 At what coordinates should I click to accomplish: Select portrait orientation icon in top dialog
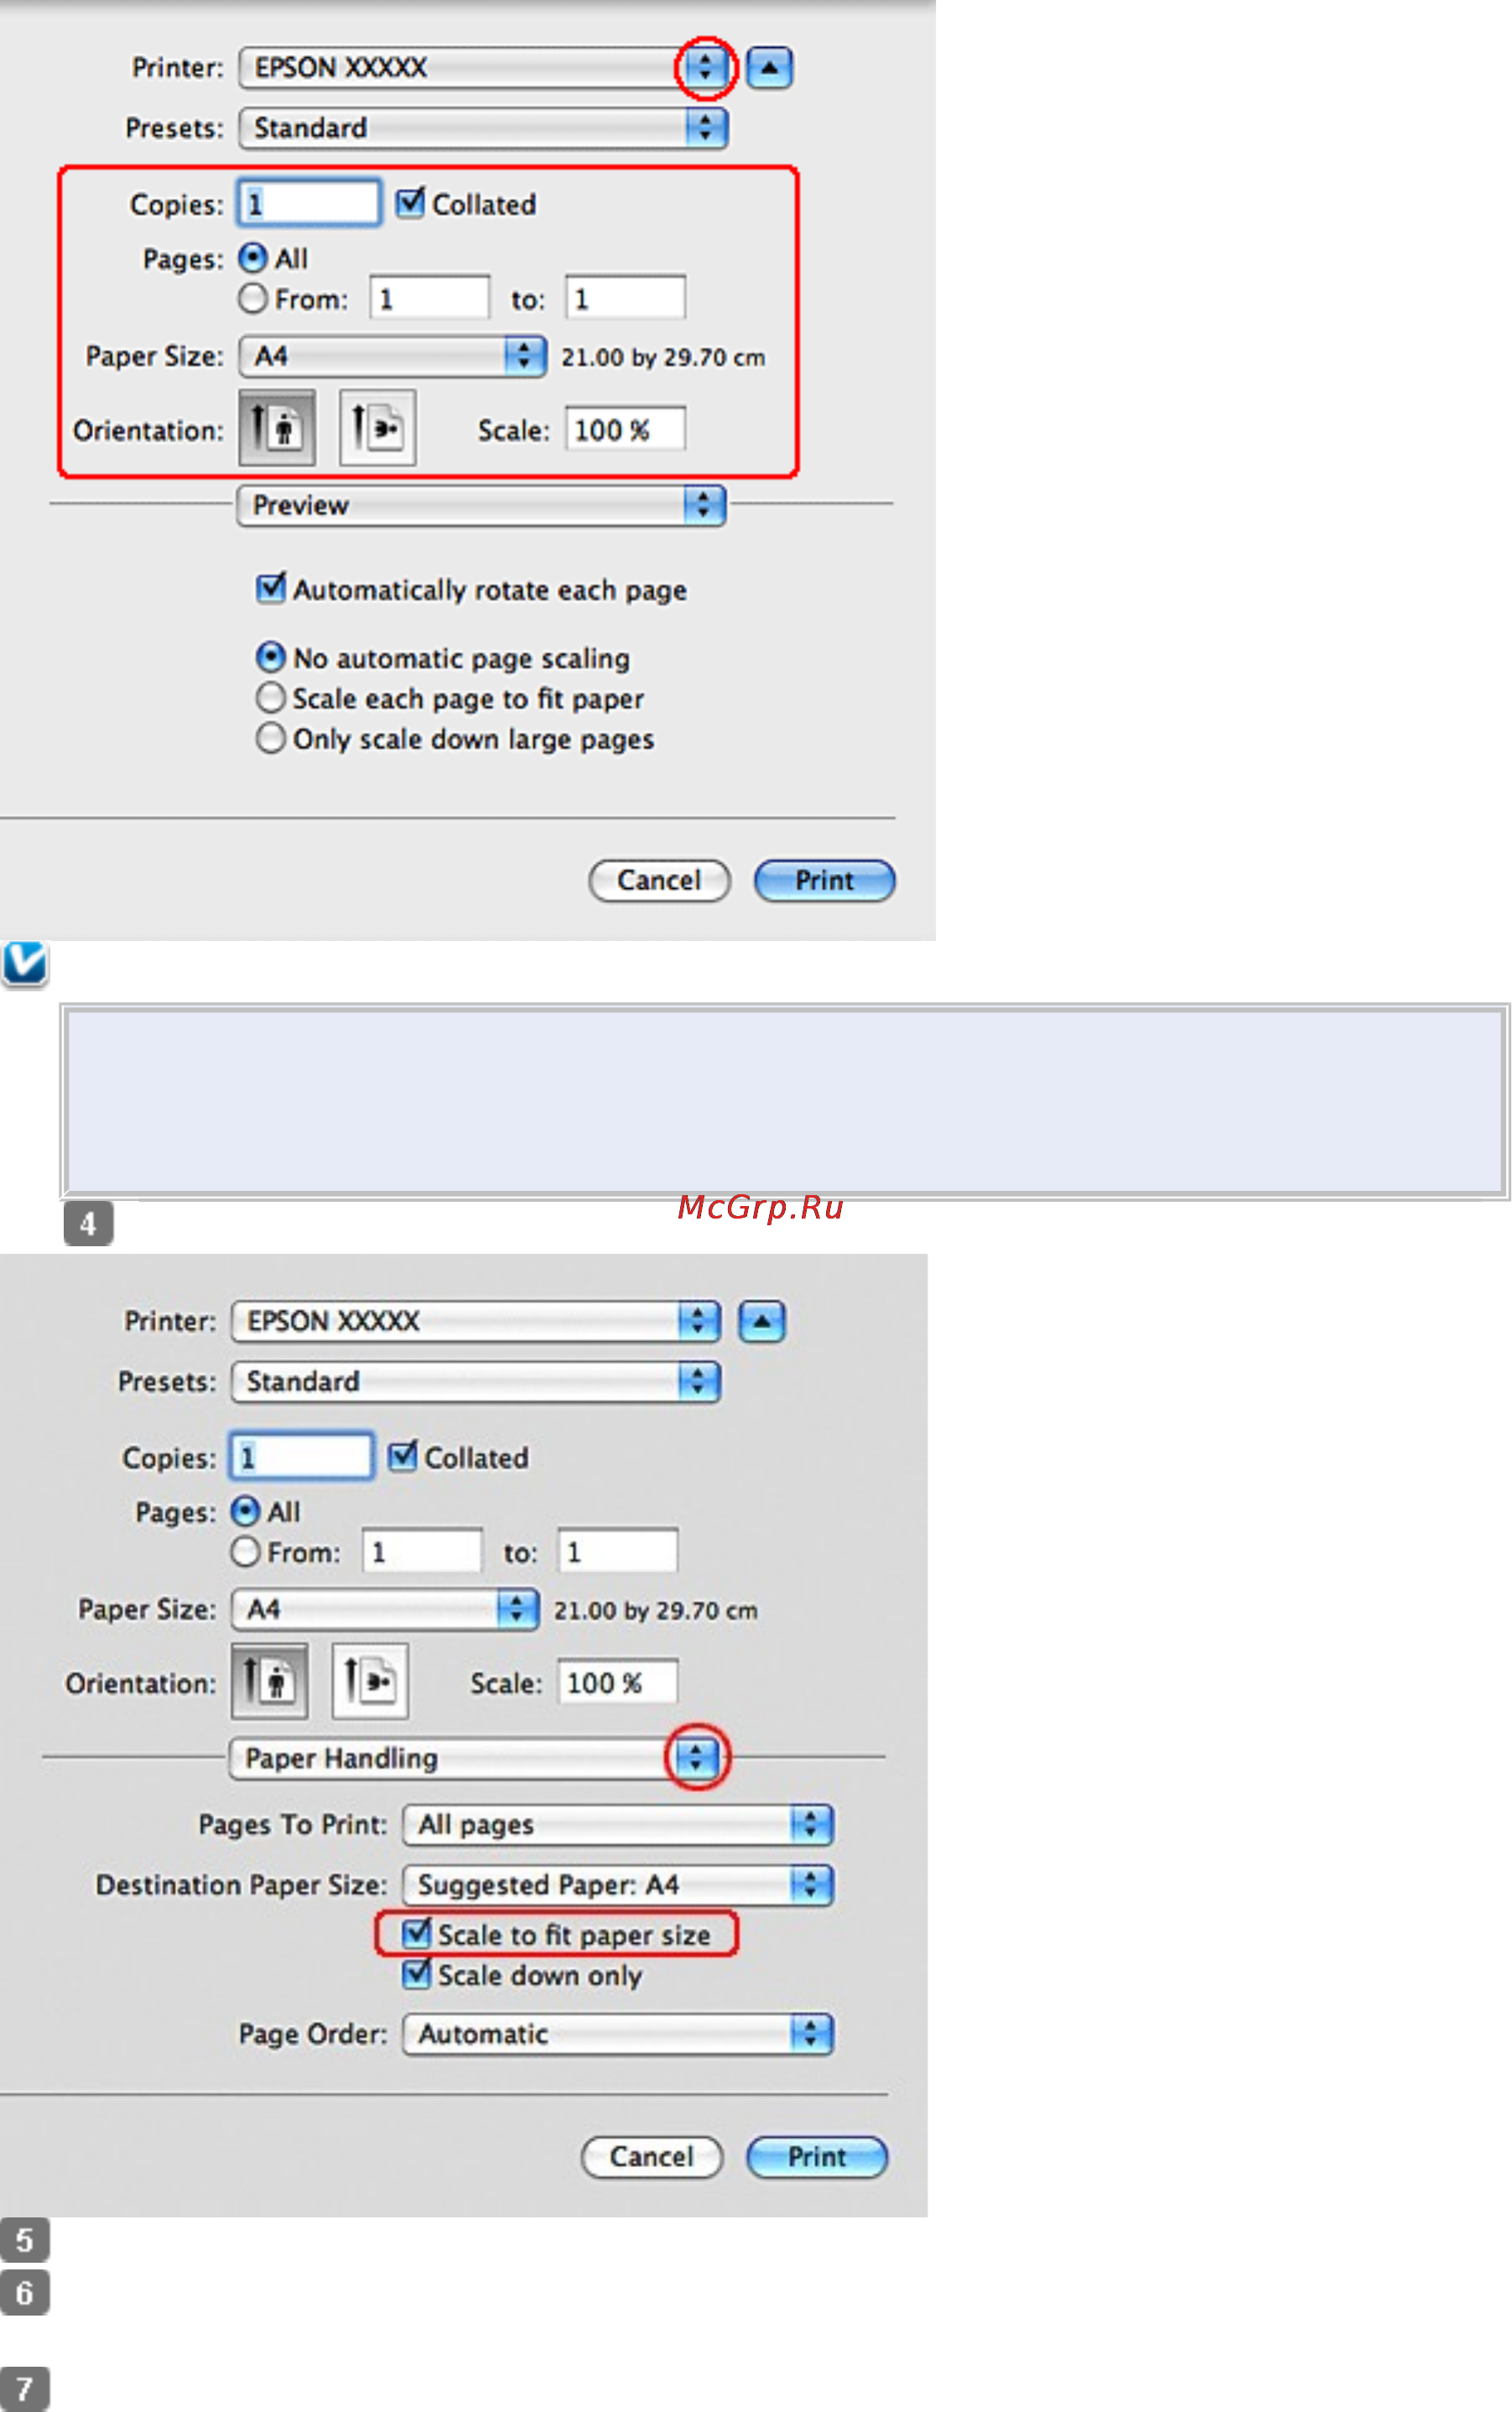coord(277,428)
